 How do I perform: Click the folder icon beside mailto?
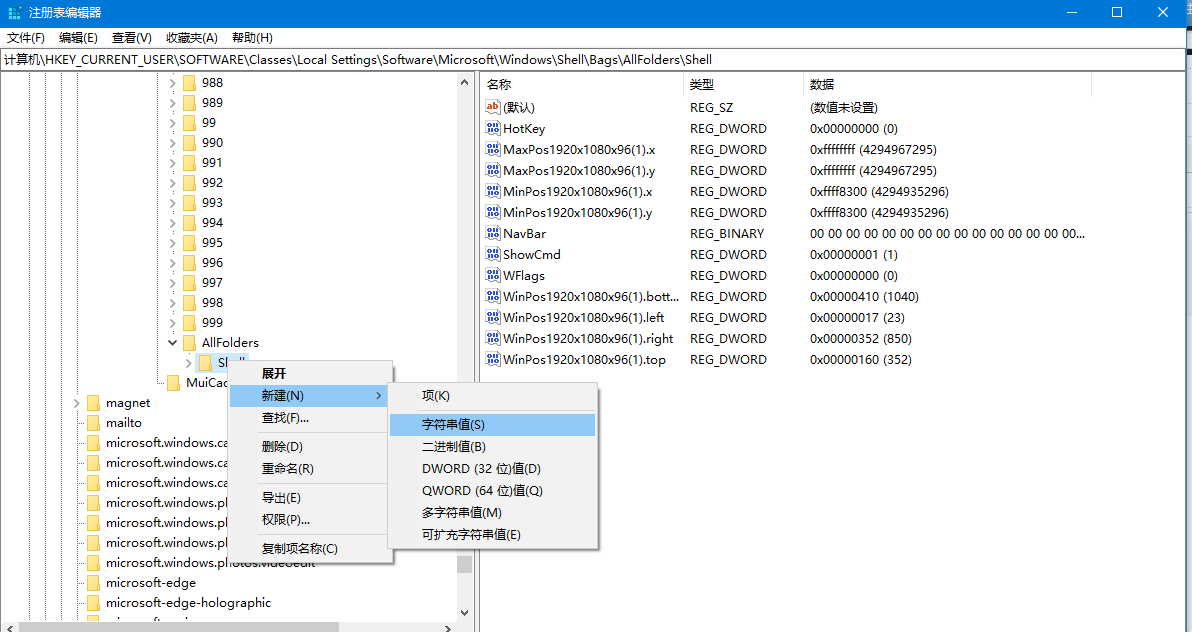click(93, 422)
